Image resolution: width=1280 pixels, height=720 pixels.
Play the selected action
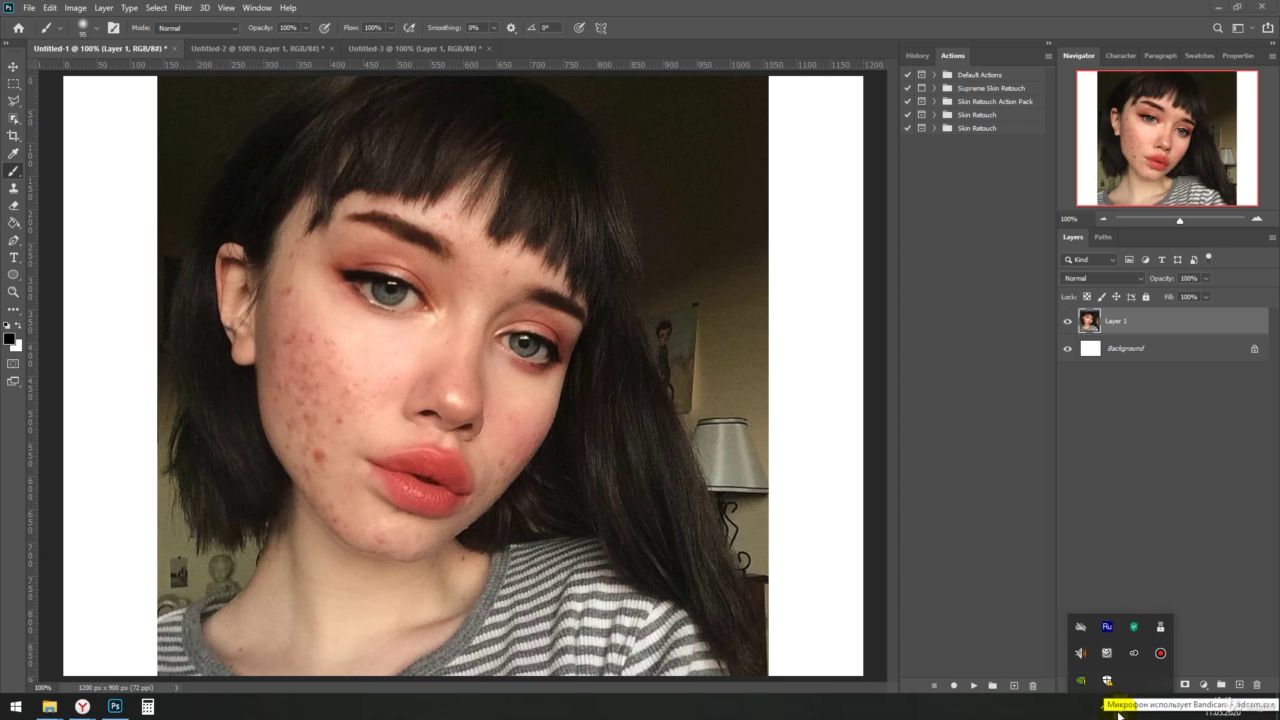pos(973,686)
